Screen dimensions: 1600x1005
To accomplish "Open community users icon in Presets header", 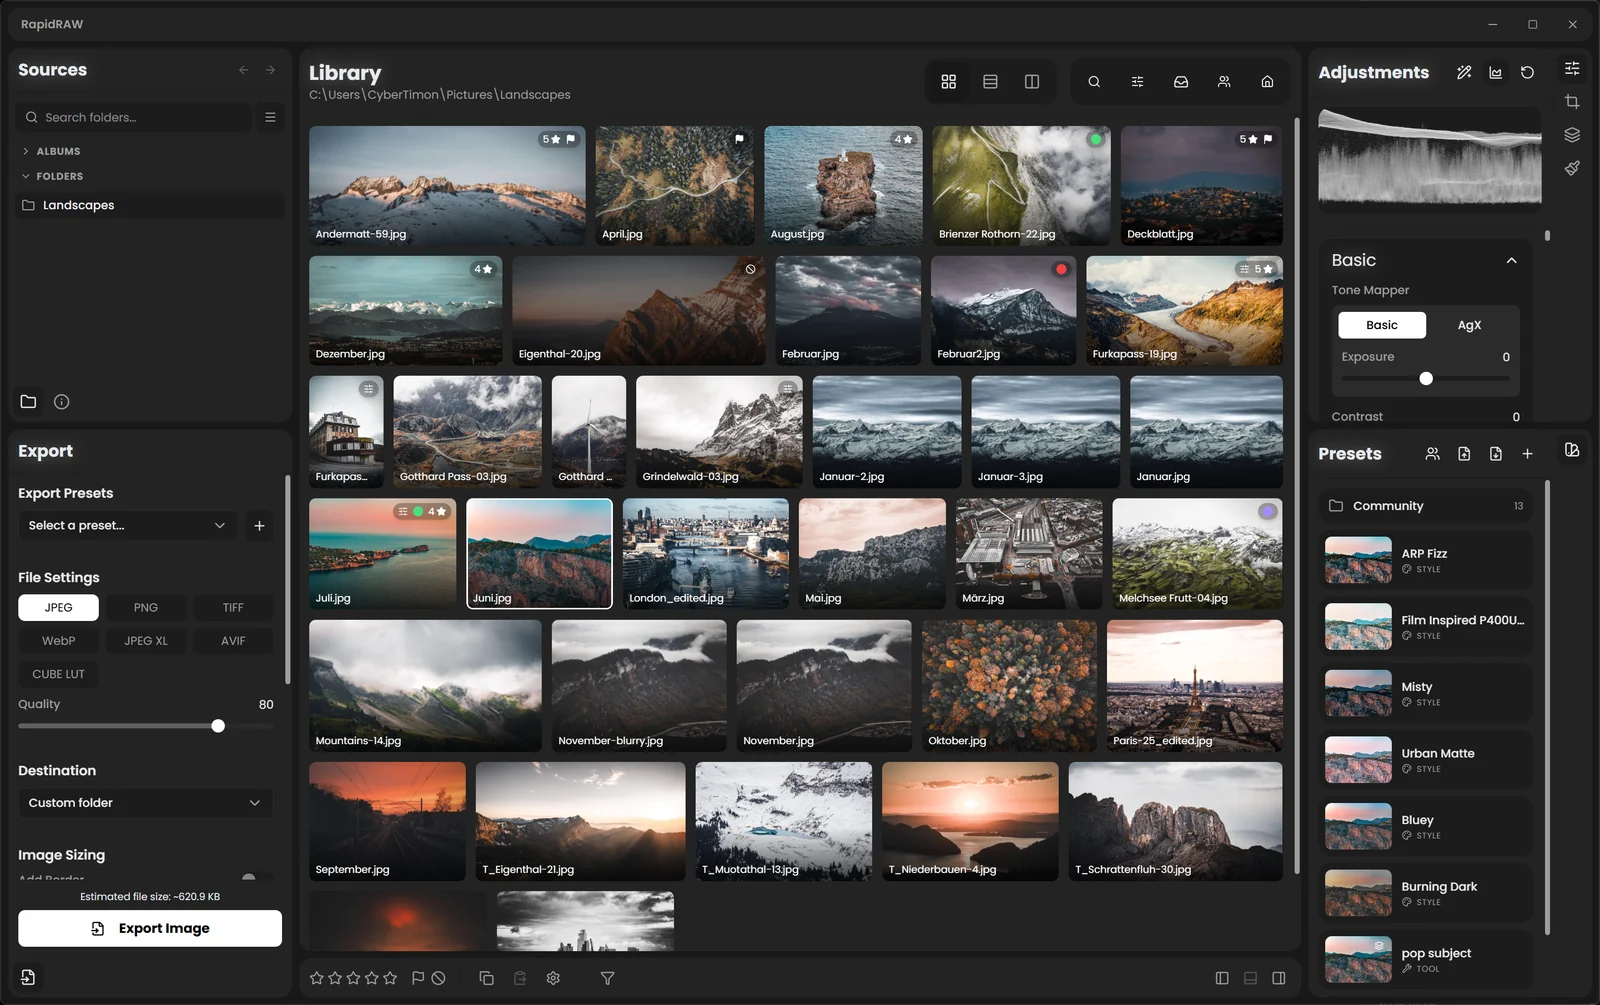I will 1432,454.
